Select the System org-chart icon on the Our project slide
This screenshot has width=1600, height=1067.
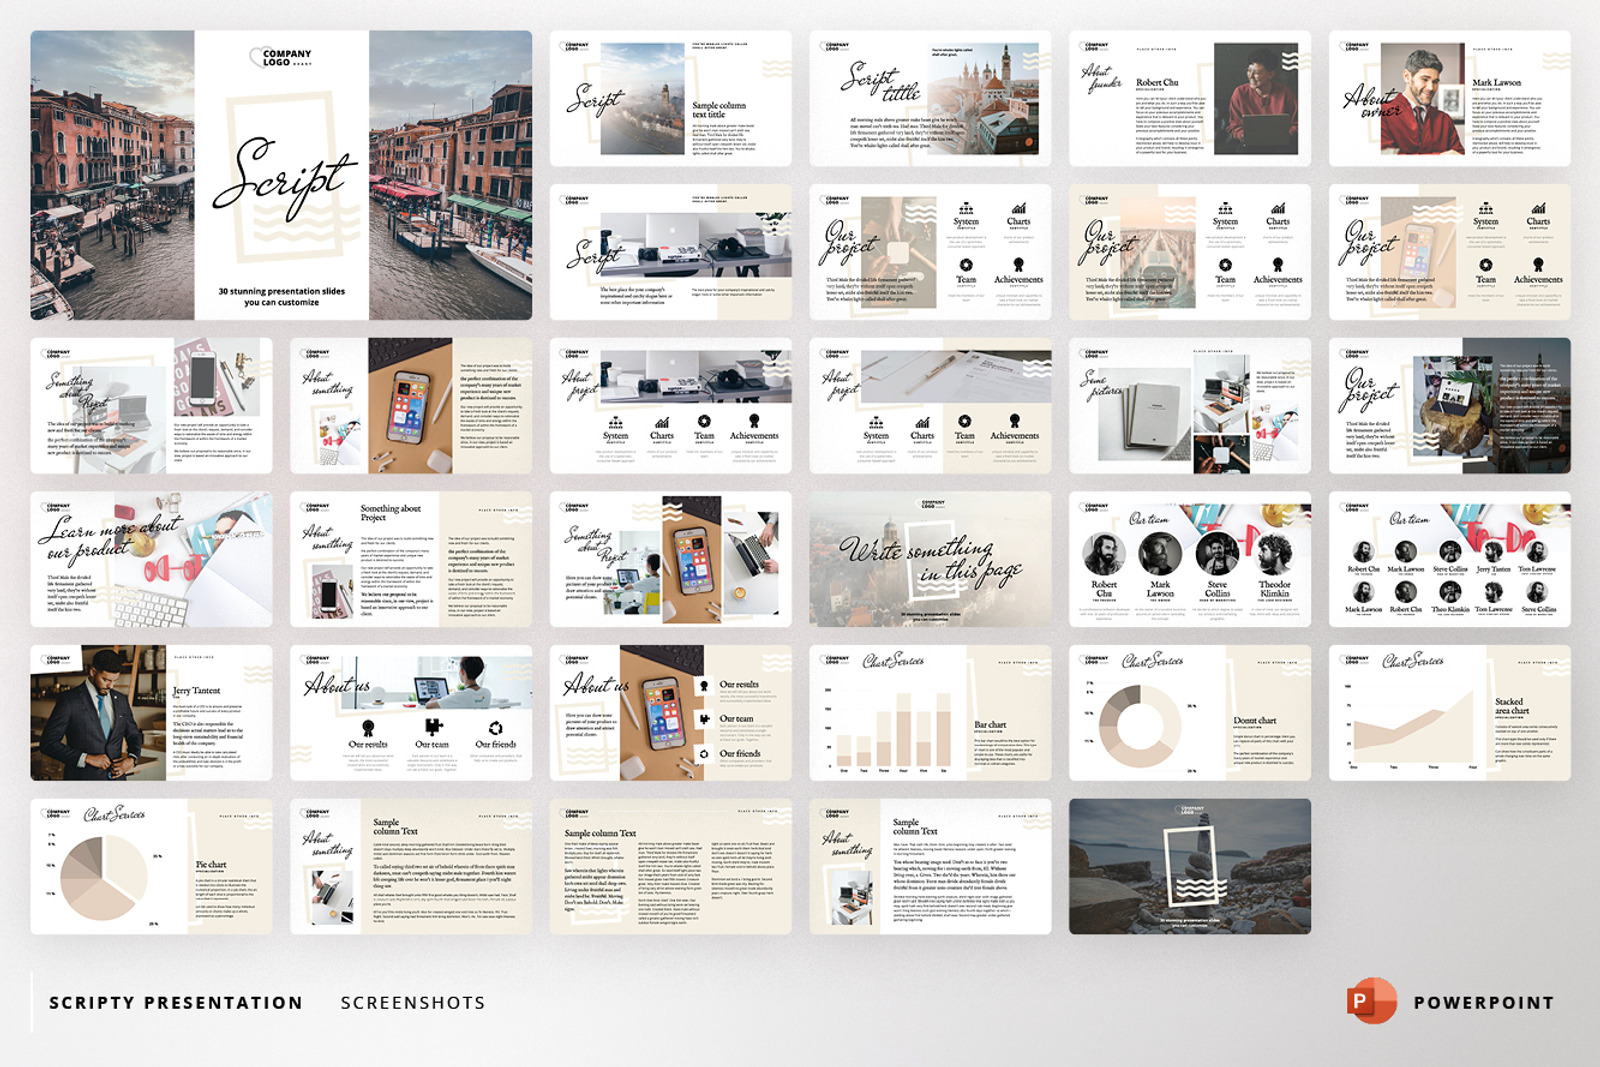966,209
